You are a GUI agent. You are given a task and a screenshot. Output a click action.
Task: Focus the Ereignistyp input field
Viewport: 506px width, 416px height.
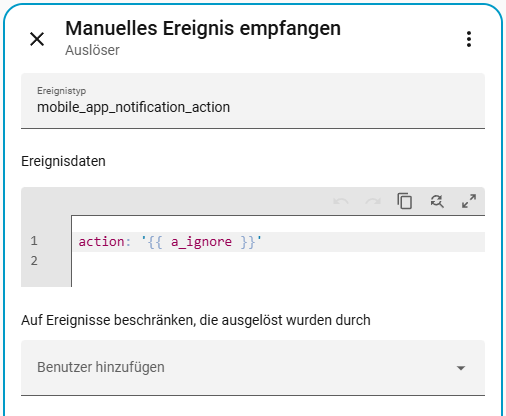(x=253, y=101)
